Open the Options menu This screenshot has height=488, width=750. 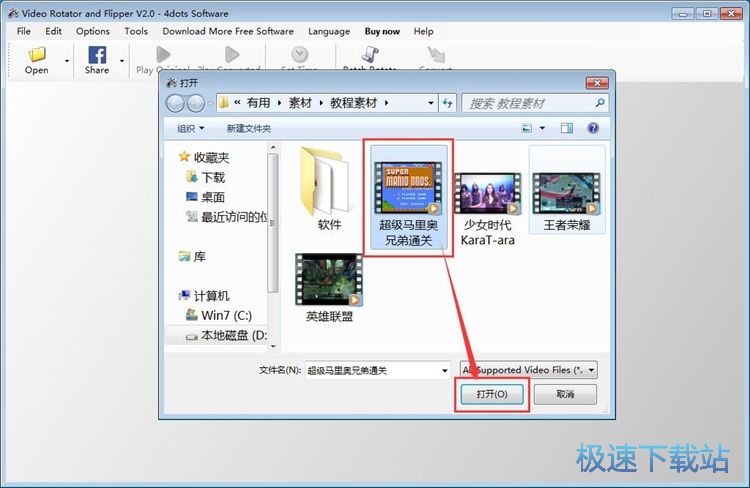[93, 32]
